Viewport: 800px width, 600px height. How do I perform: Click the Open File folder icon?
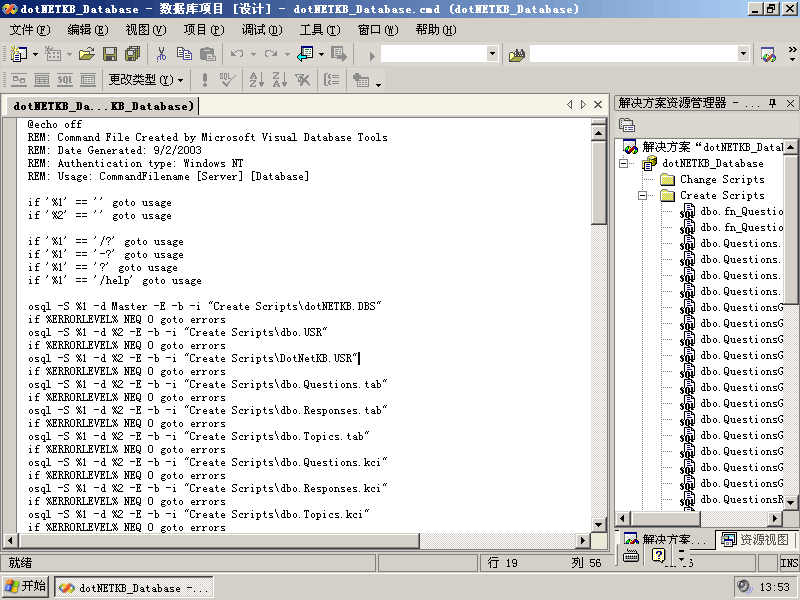tap(87, 54)
